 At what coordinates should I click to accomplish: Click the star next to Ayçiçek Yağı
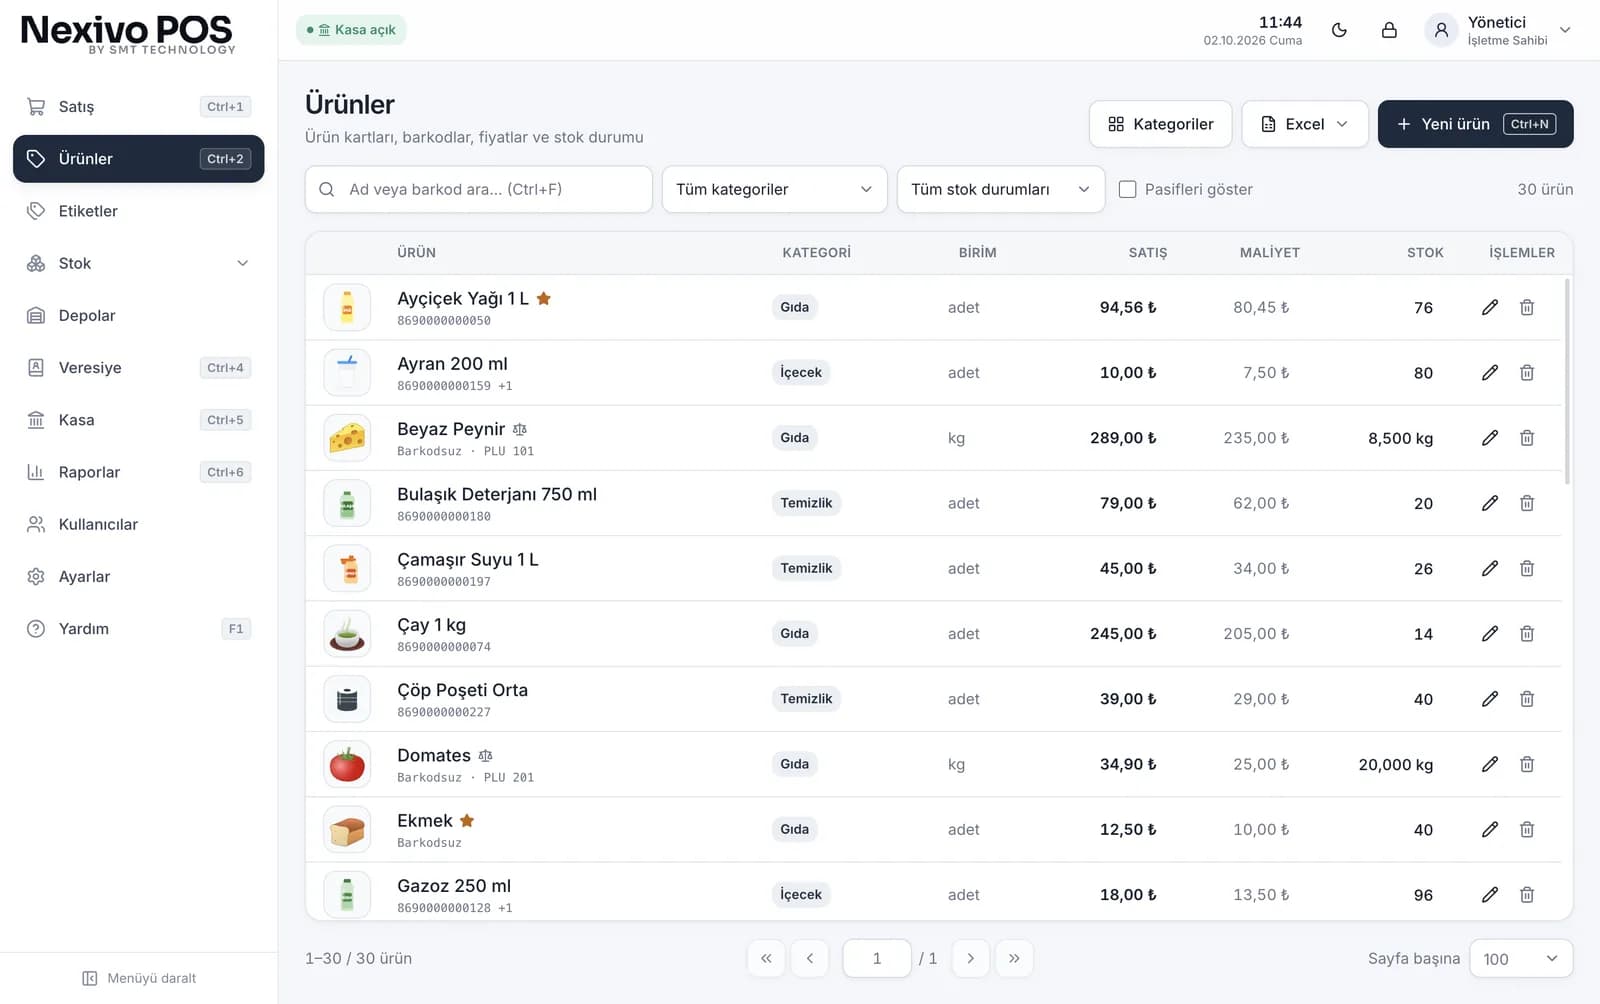pos(544,298)
